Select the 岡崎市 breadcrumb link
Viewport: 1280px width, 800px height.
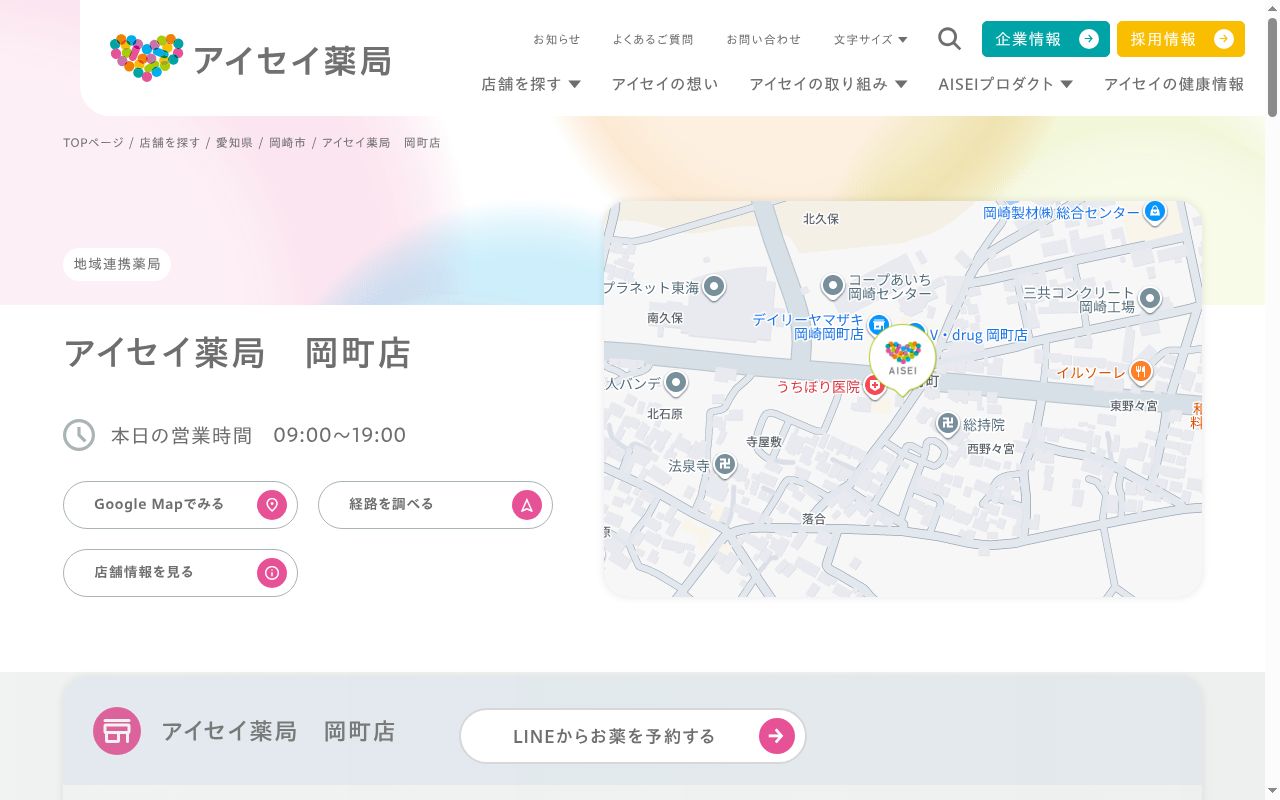pos(287,143)
